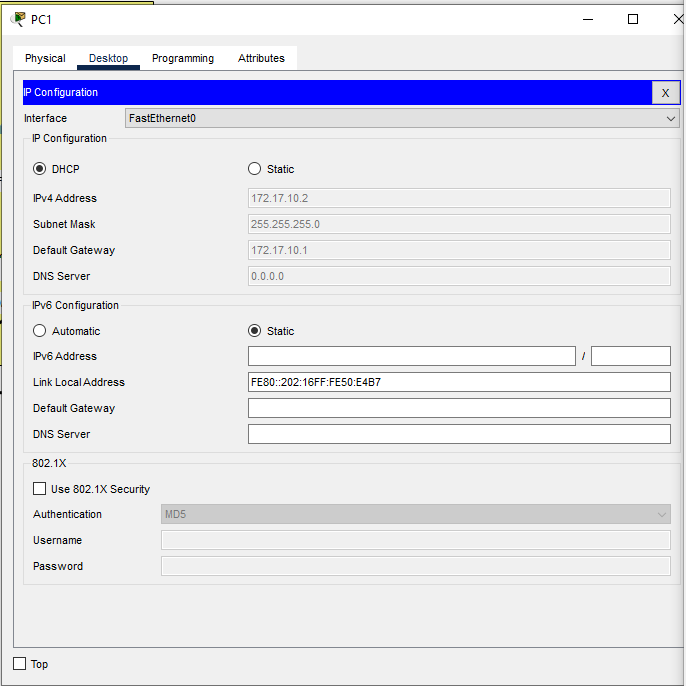Select the DHCP radio button
Viewport: 688px width, 686px height.
[39, 169]
